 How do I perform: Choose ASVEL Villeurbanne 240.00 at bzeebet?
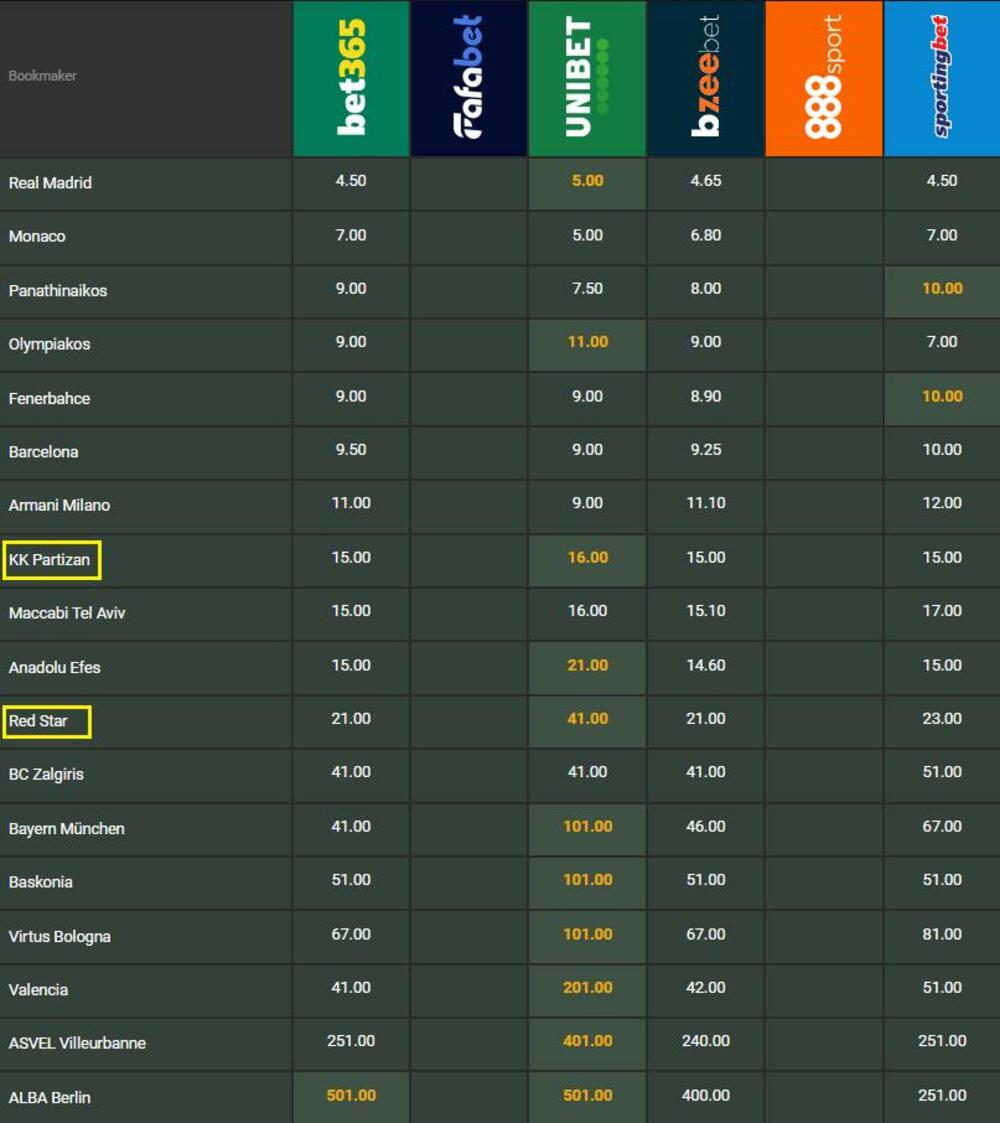(x=705, y=1041)
